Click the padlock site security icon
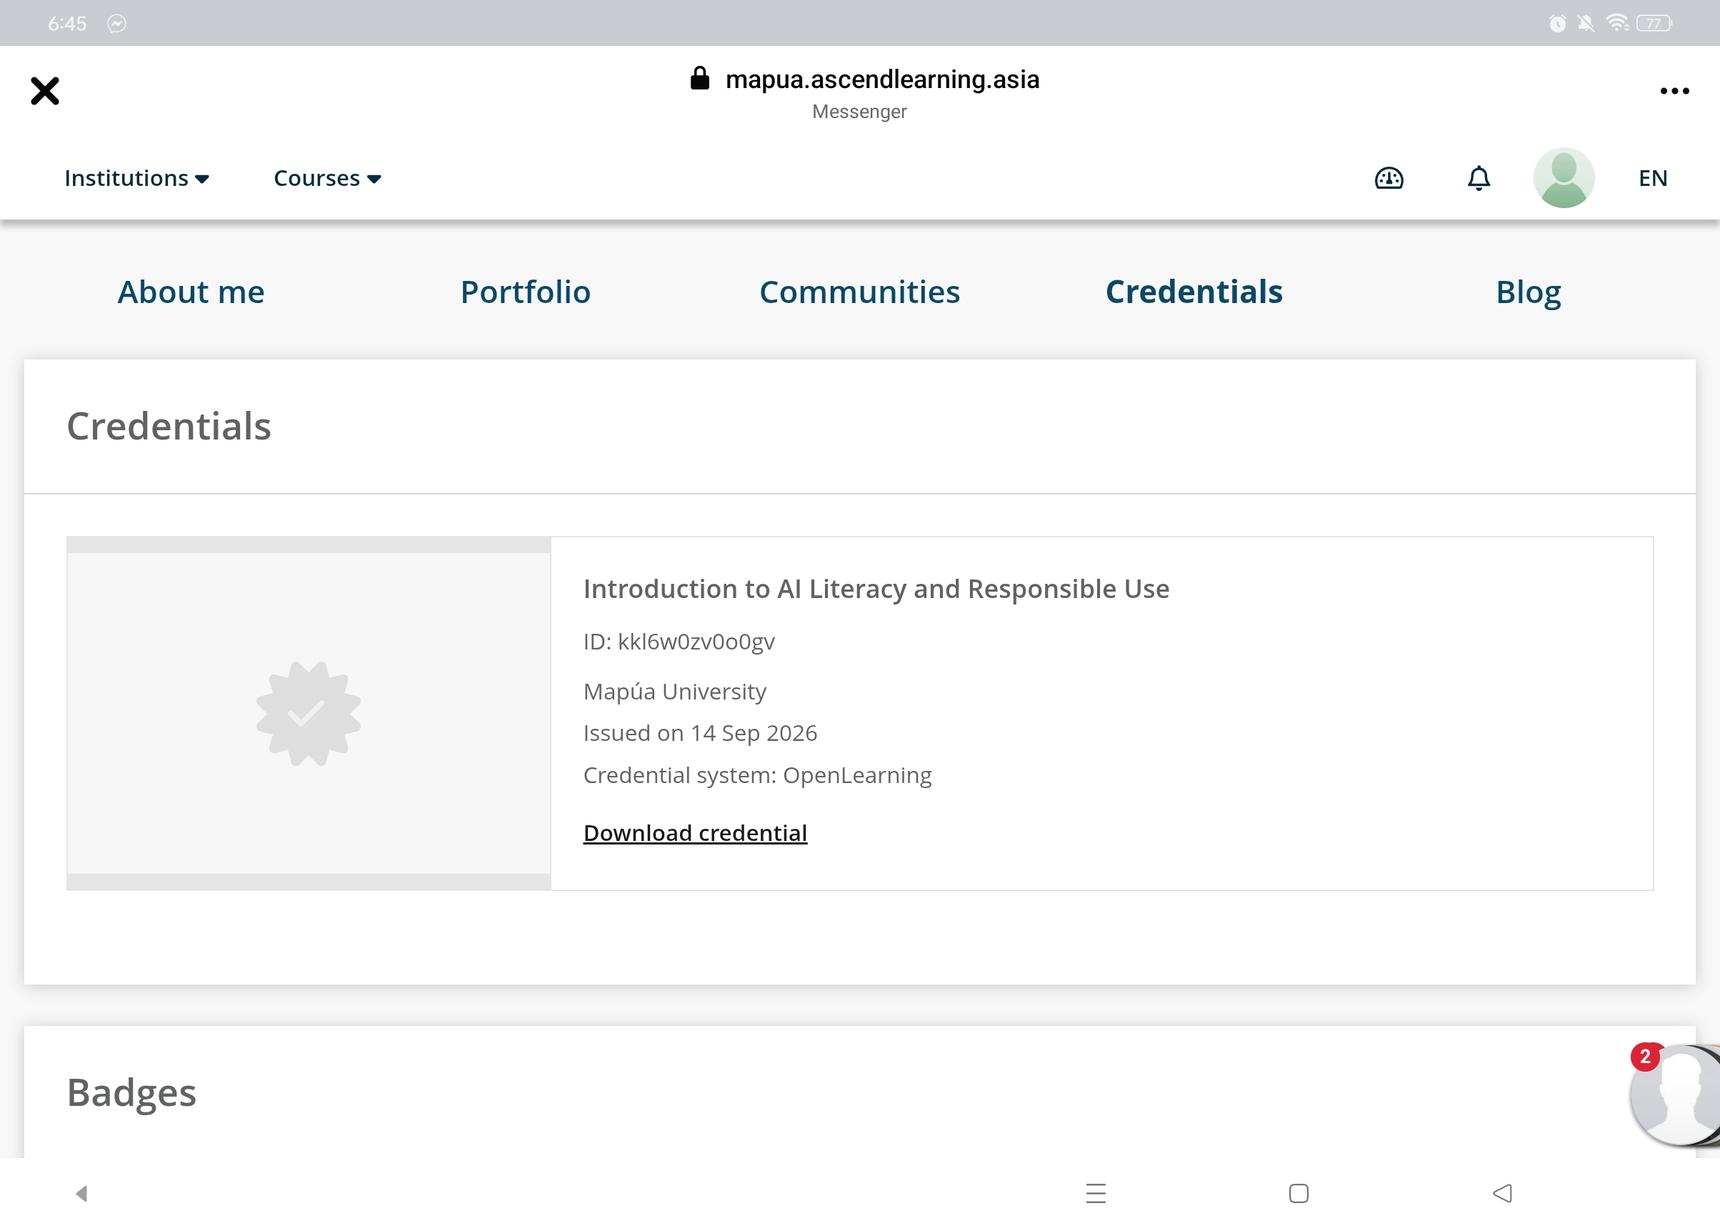This screenshot has width=1720, height=1229. point(700,78)
